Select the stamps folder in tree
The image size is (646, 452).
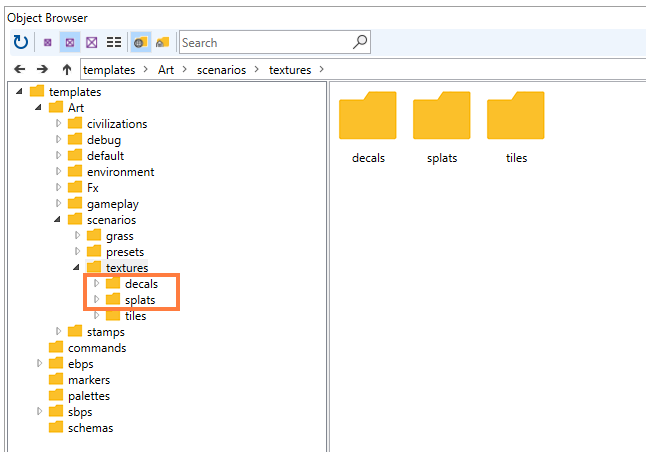(96, 332)
